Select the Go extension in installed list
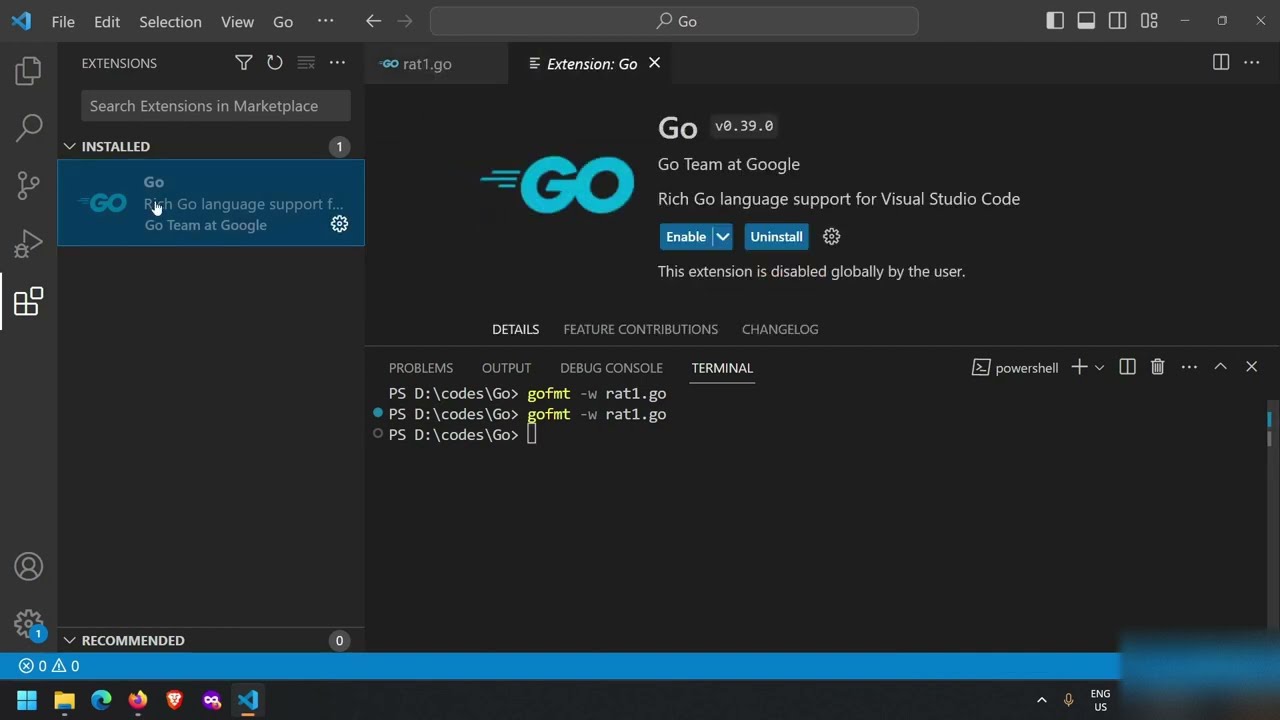Image resolution: width=1280 pixels, height=720 pixels. click(x=211, y=203)
